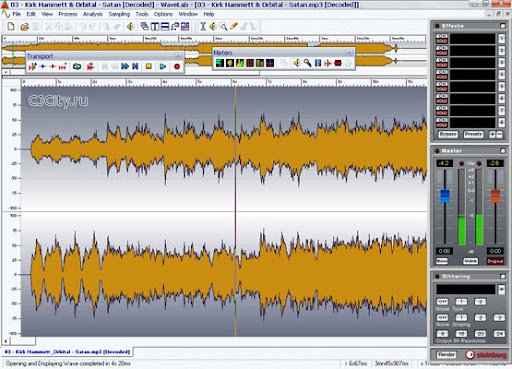Select the pencil draw tool
The height and width of the screenshot is (369, 512).
point(234,26)
